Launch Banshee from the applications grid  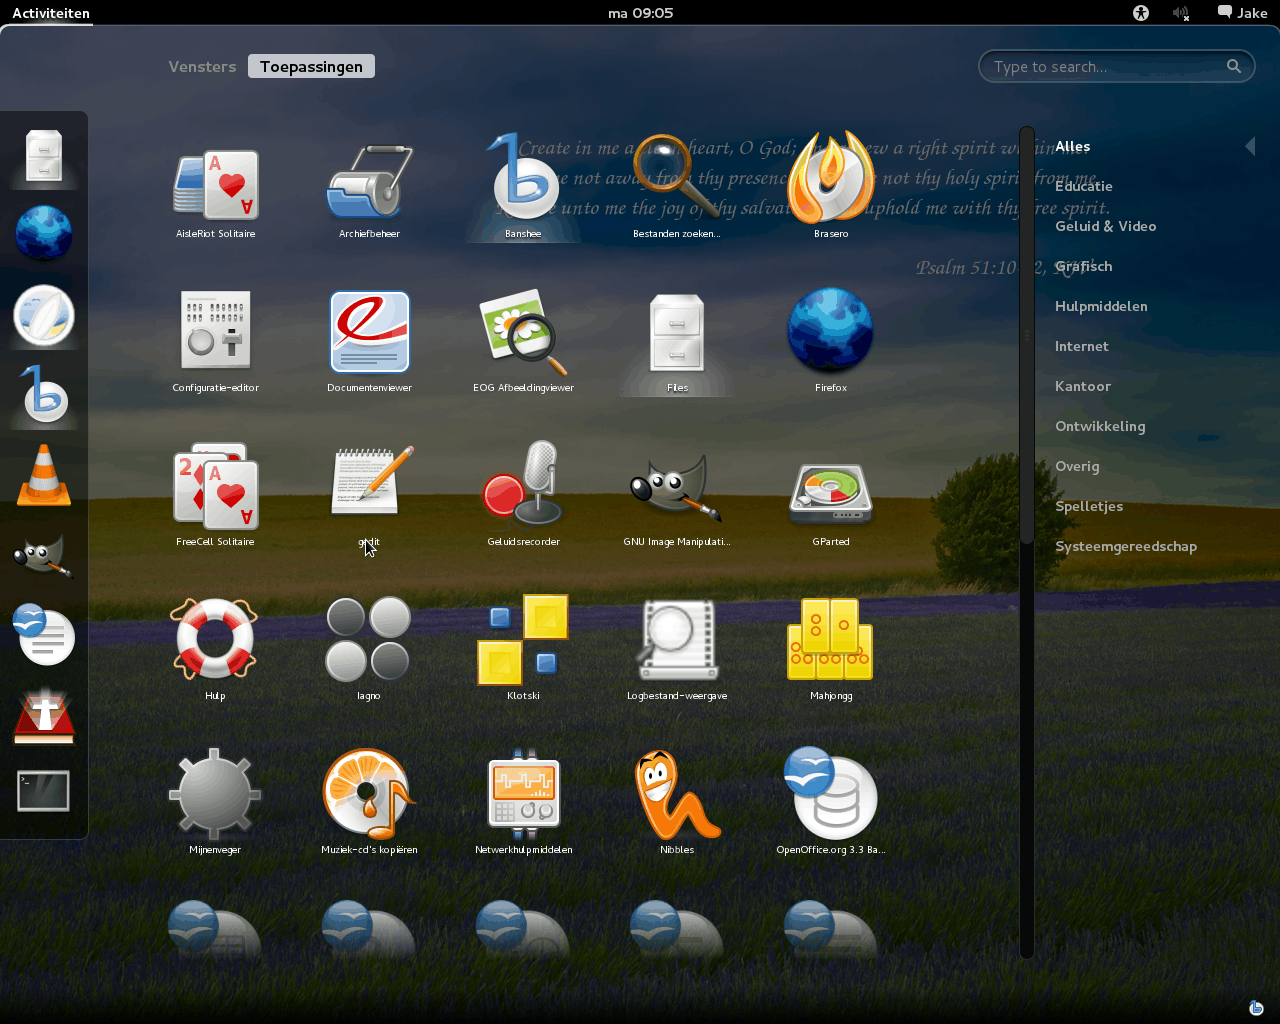[x=523, y=187]
